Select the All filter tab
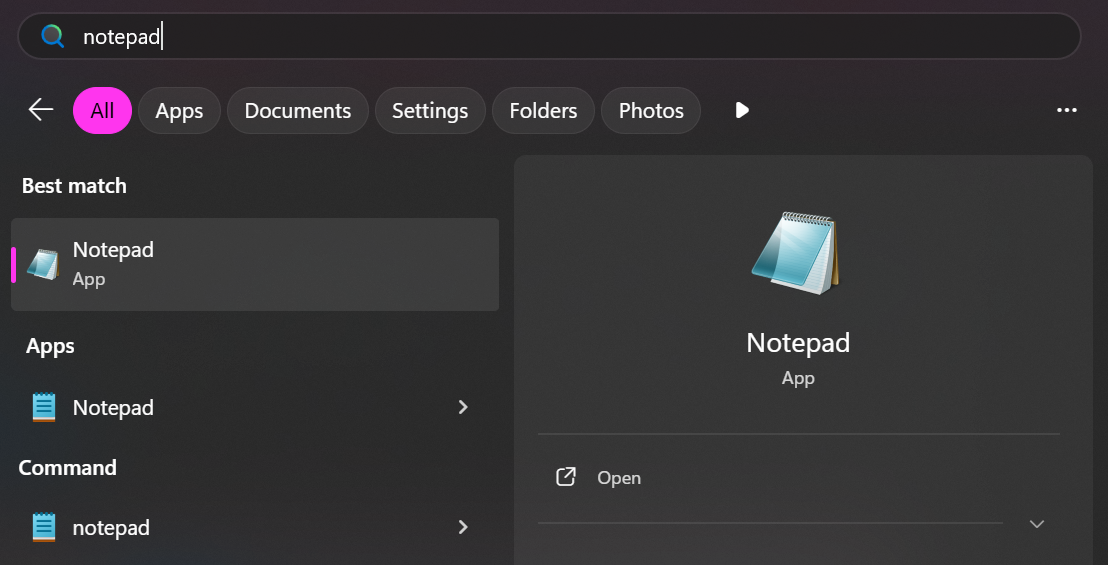This screenshot has width=1108, height=565. (102, 110)
